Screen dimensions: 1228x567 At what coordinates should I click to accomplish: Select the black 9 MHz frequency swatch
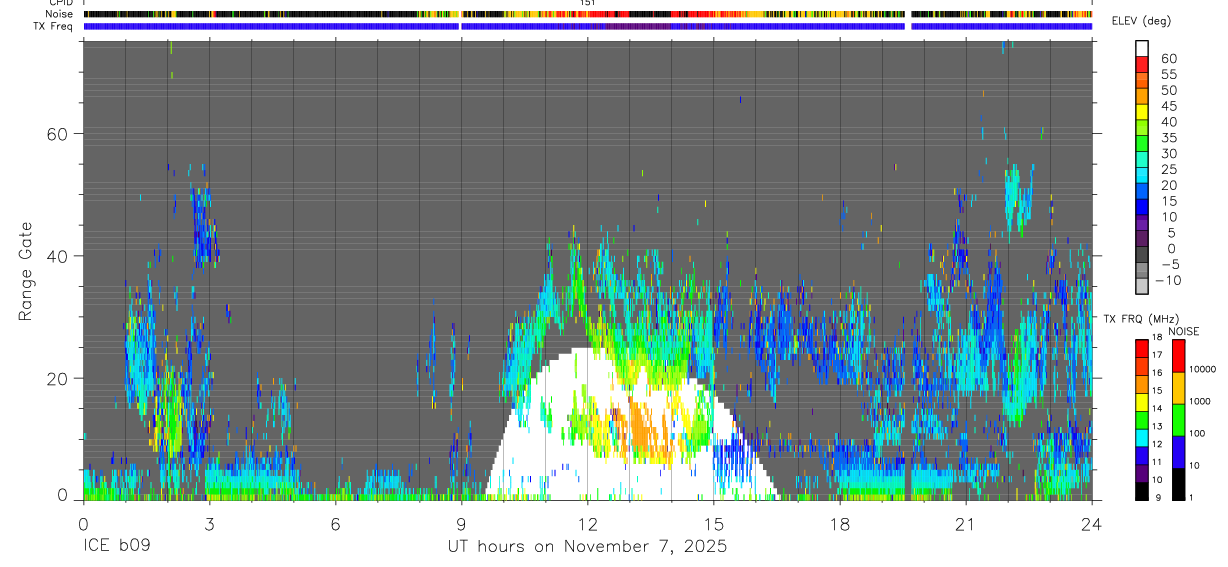[x=1142, y=491]
